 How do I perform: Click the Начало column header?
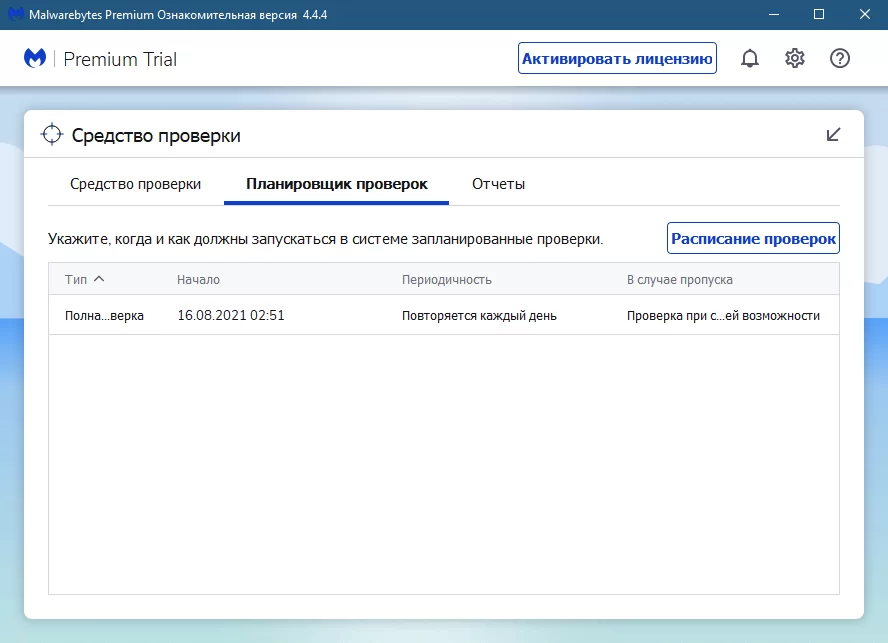point(198,279)
